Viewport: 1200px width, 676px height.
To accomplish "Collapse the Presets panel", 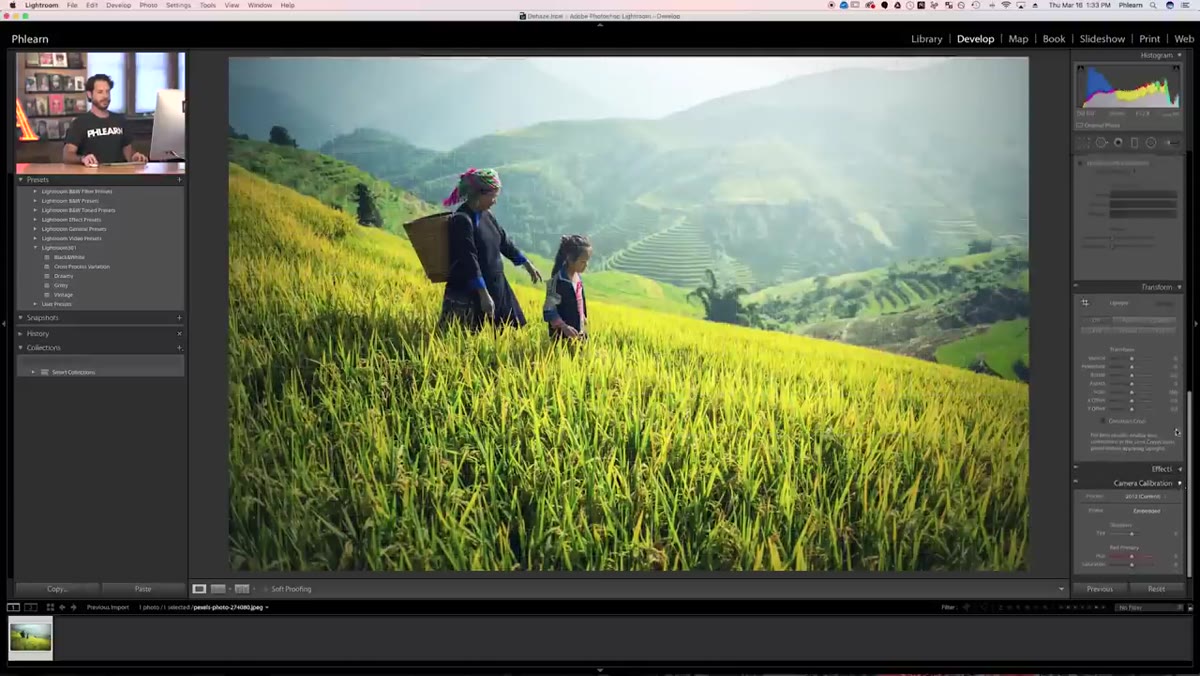I will [21, 180].
